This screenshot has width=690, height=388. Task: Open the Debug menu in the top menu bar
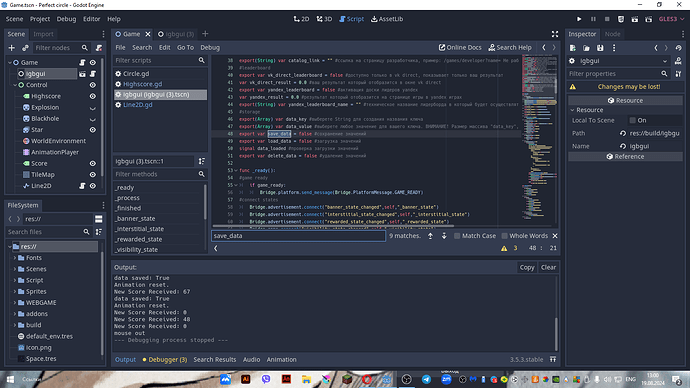66,19
